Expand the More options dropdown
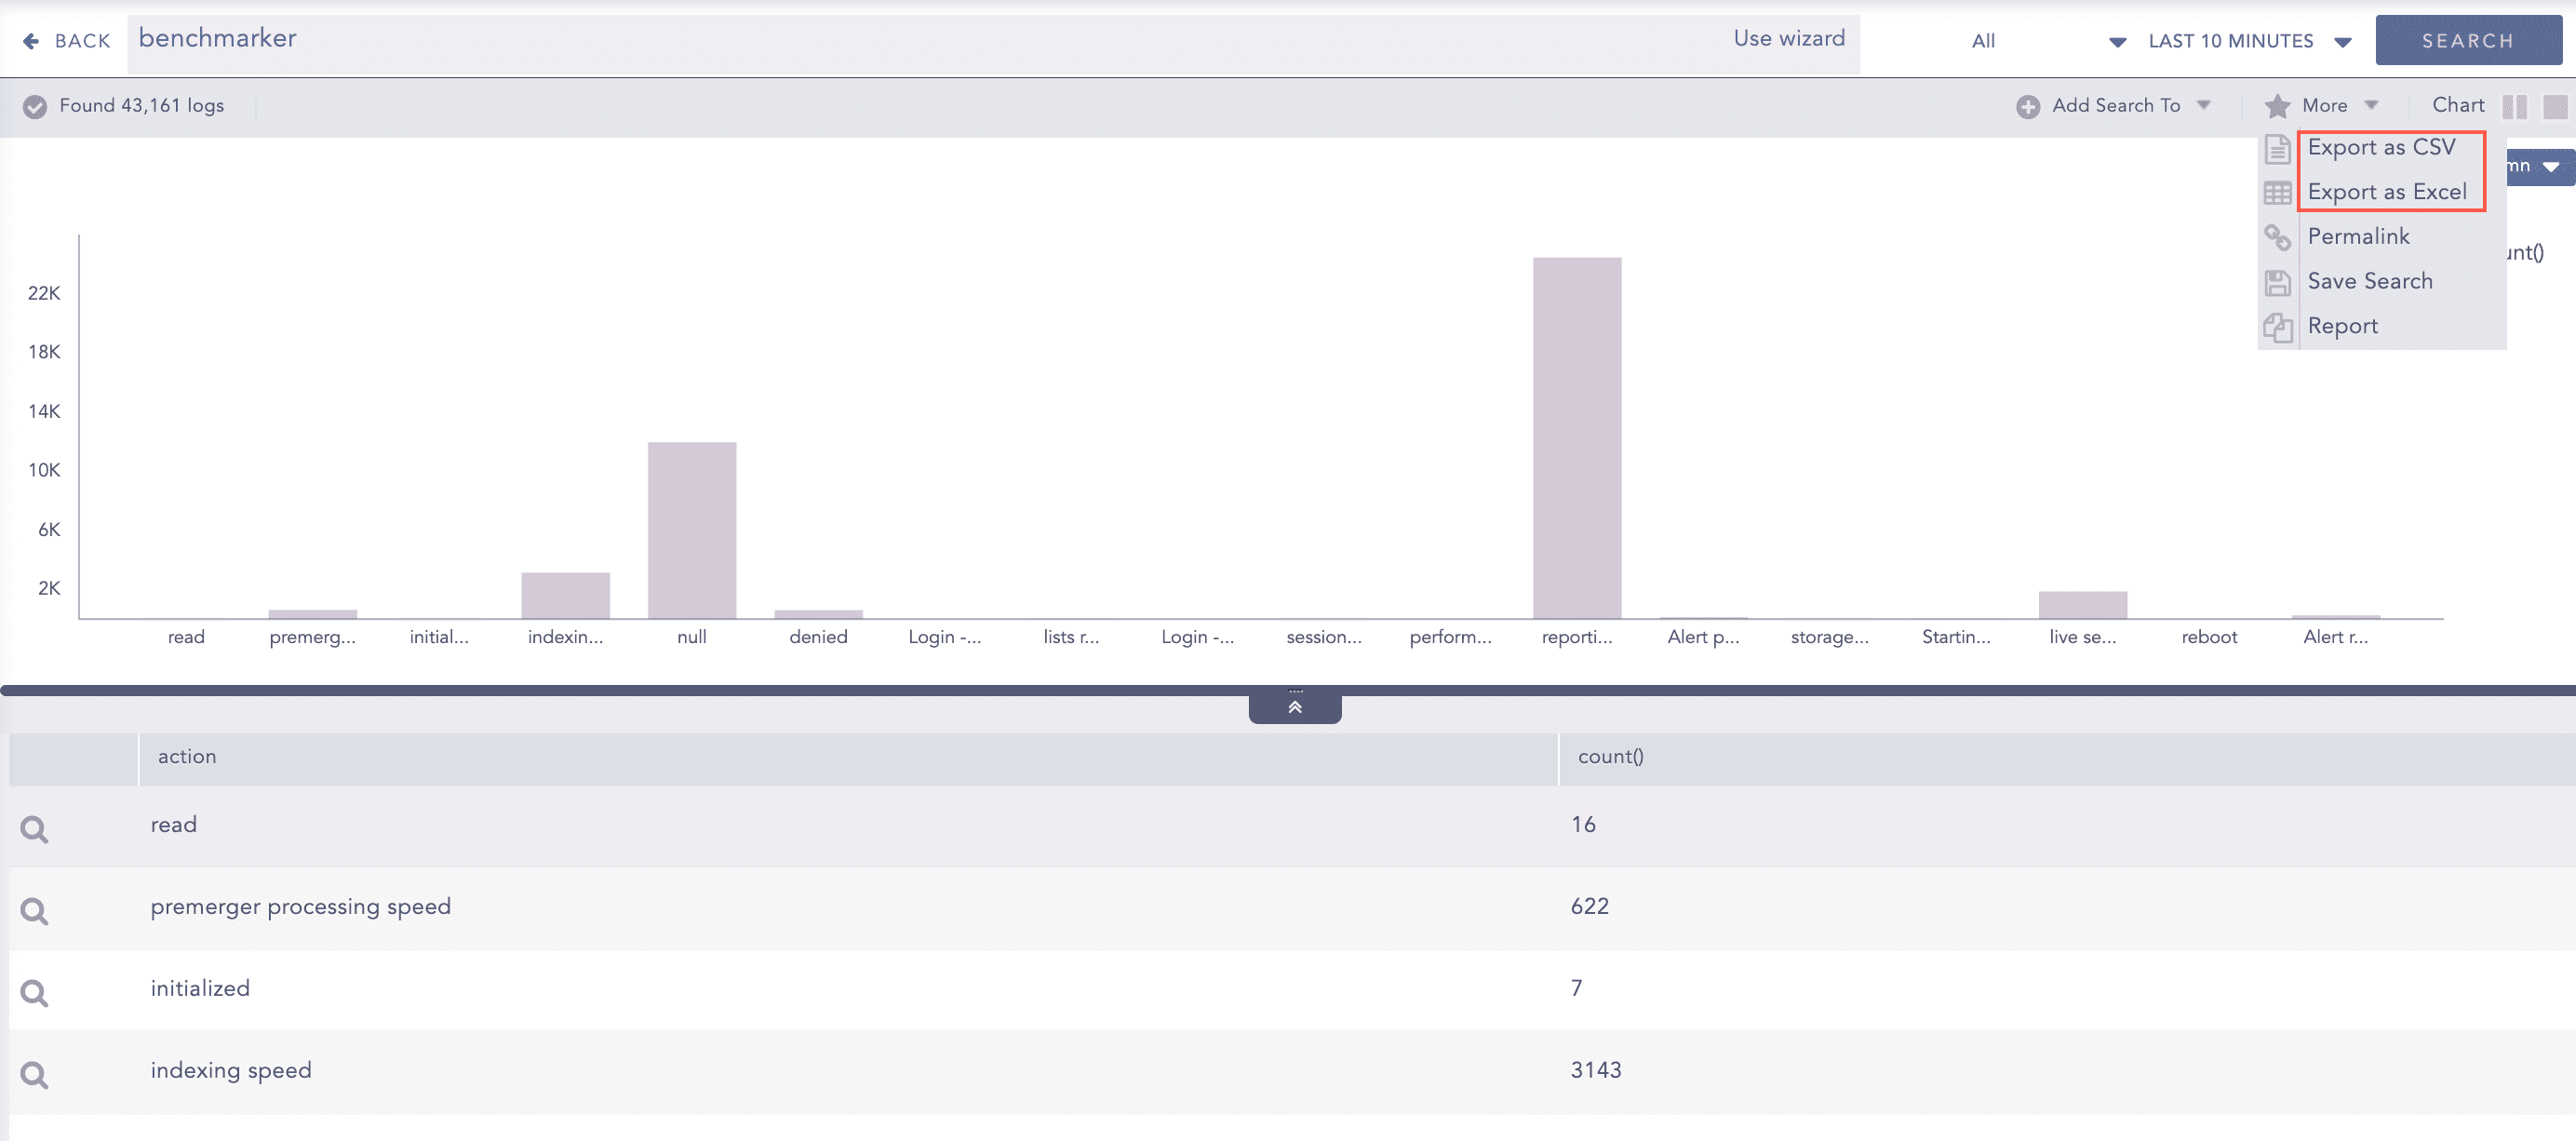The image size is (2576, 1141). point(2323,106)
